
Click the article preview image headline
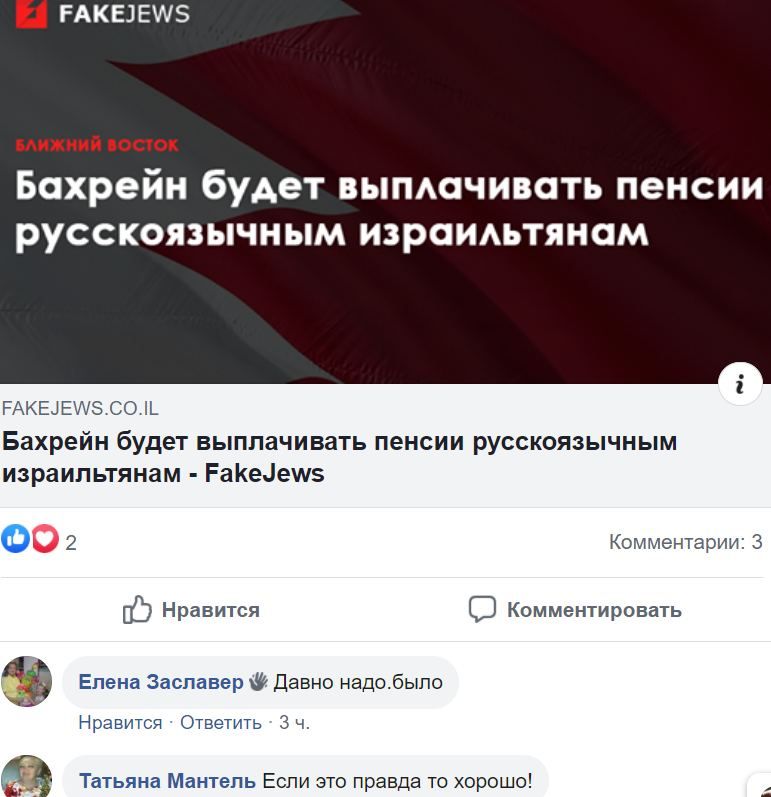[389, 209]
